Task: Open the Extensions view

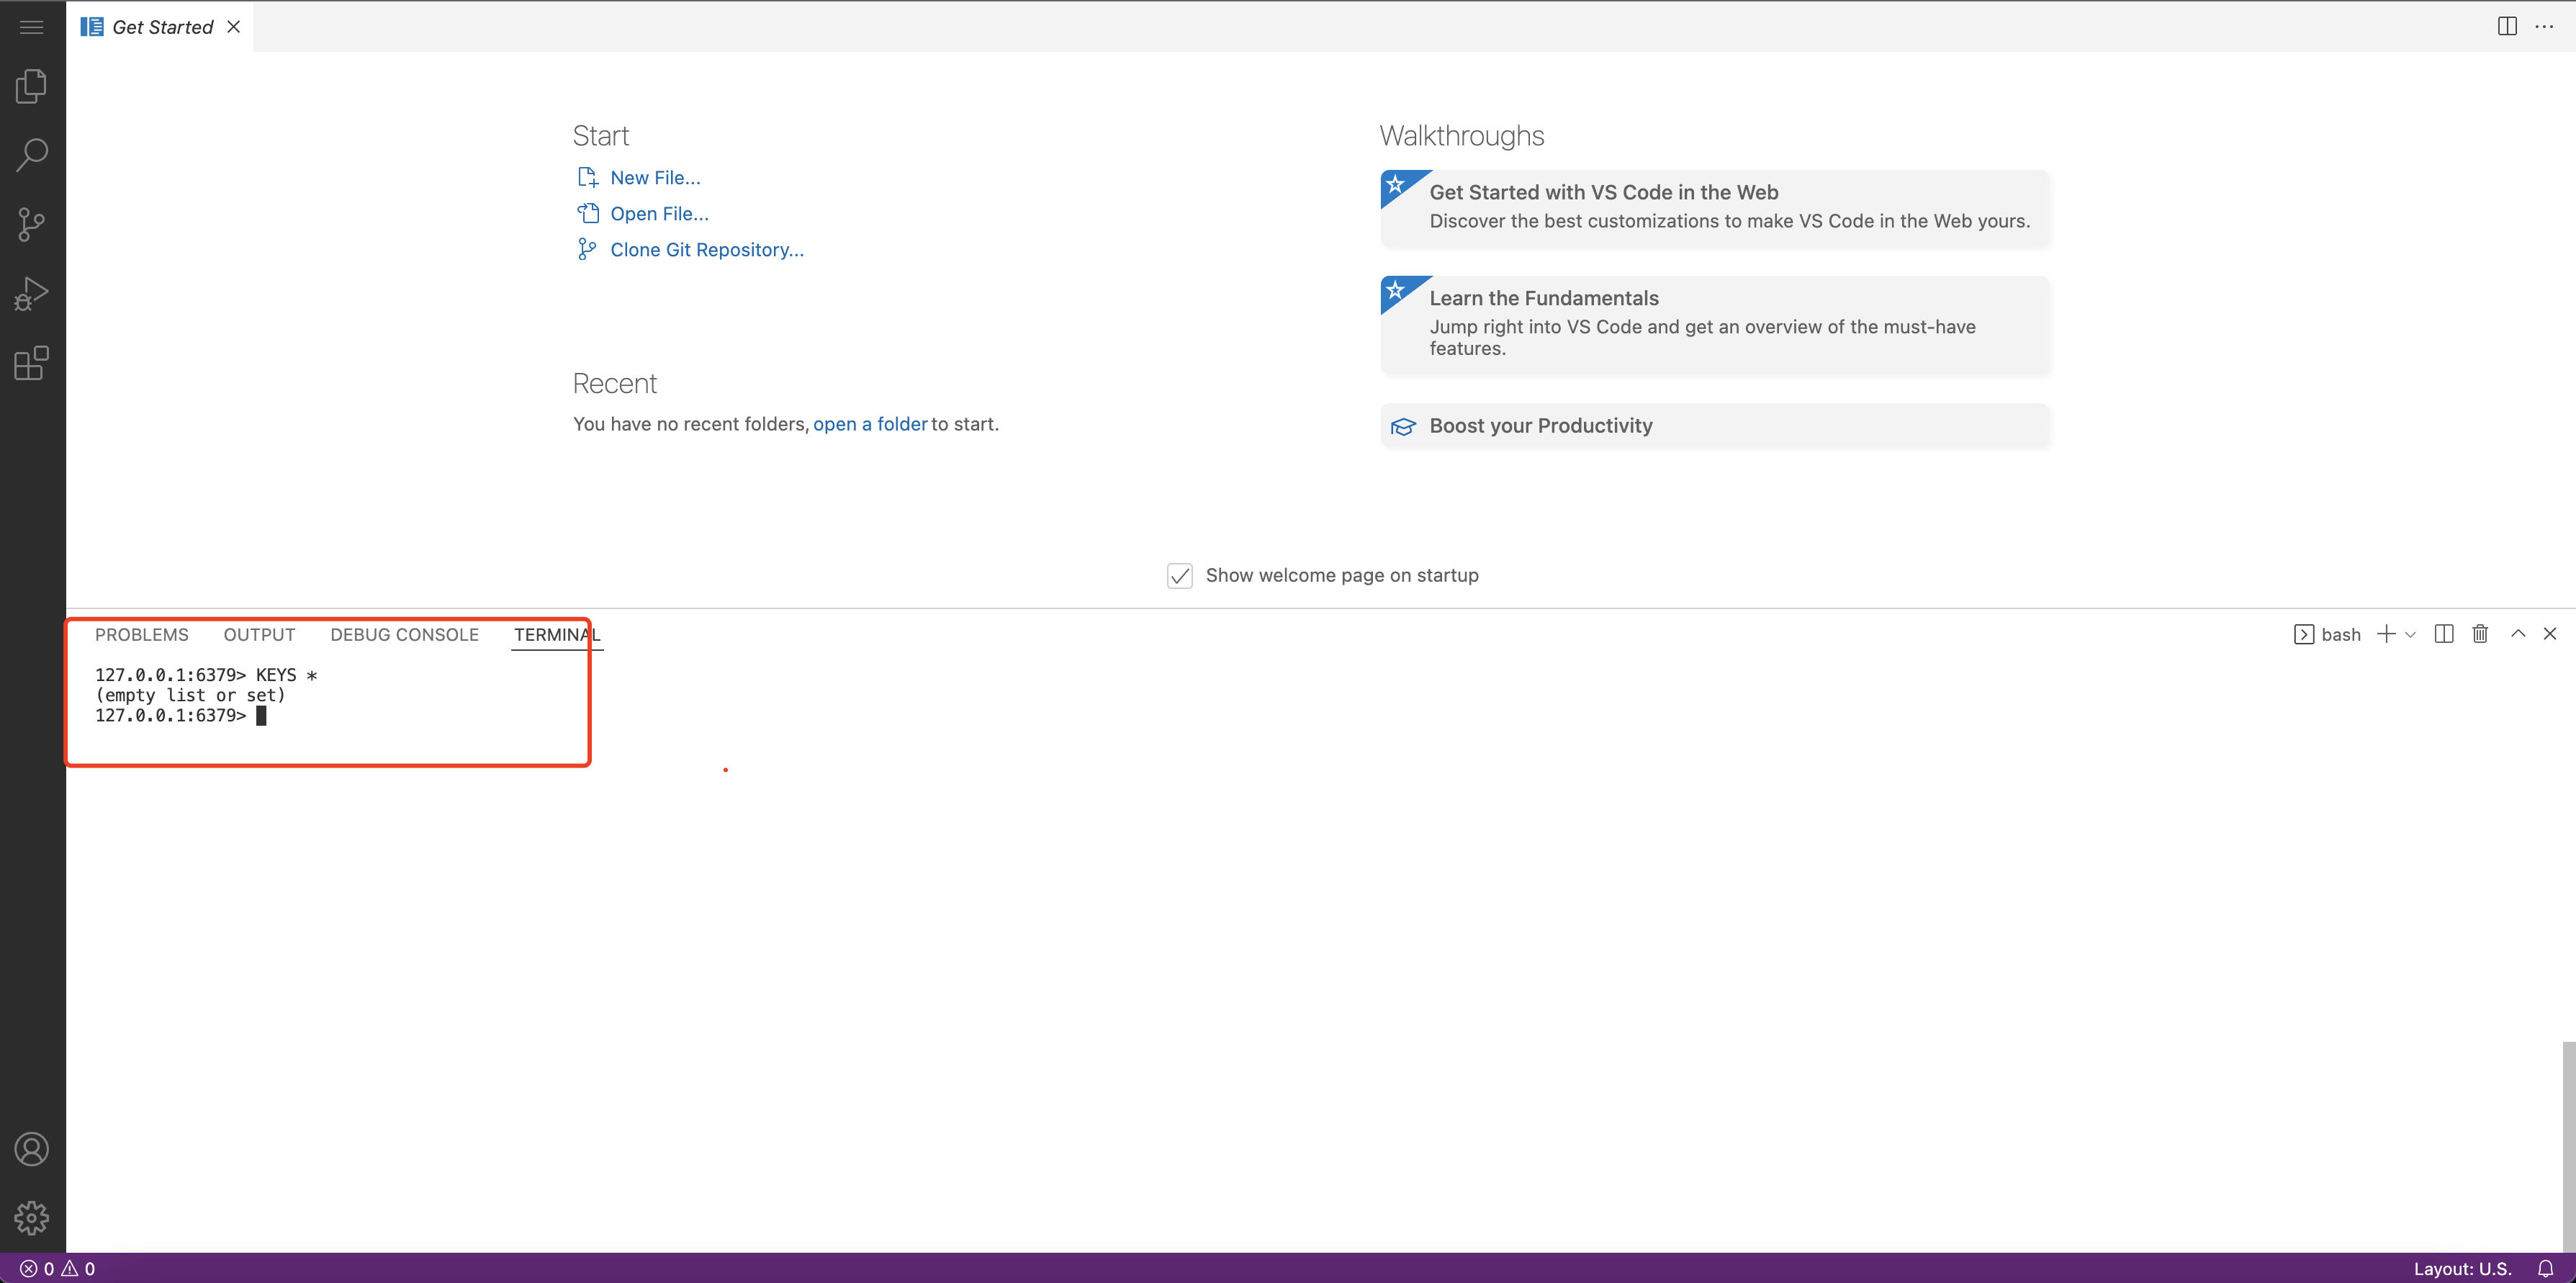Action: pos(32,363)
